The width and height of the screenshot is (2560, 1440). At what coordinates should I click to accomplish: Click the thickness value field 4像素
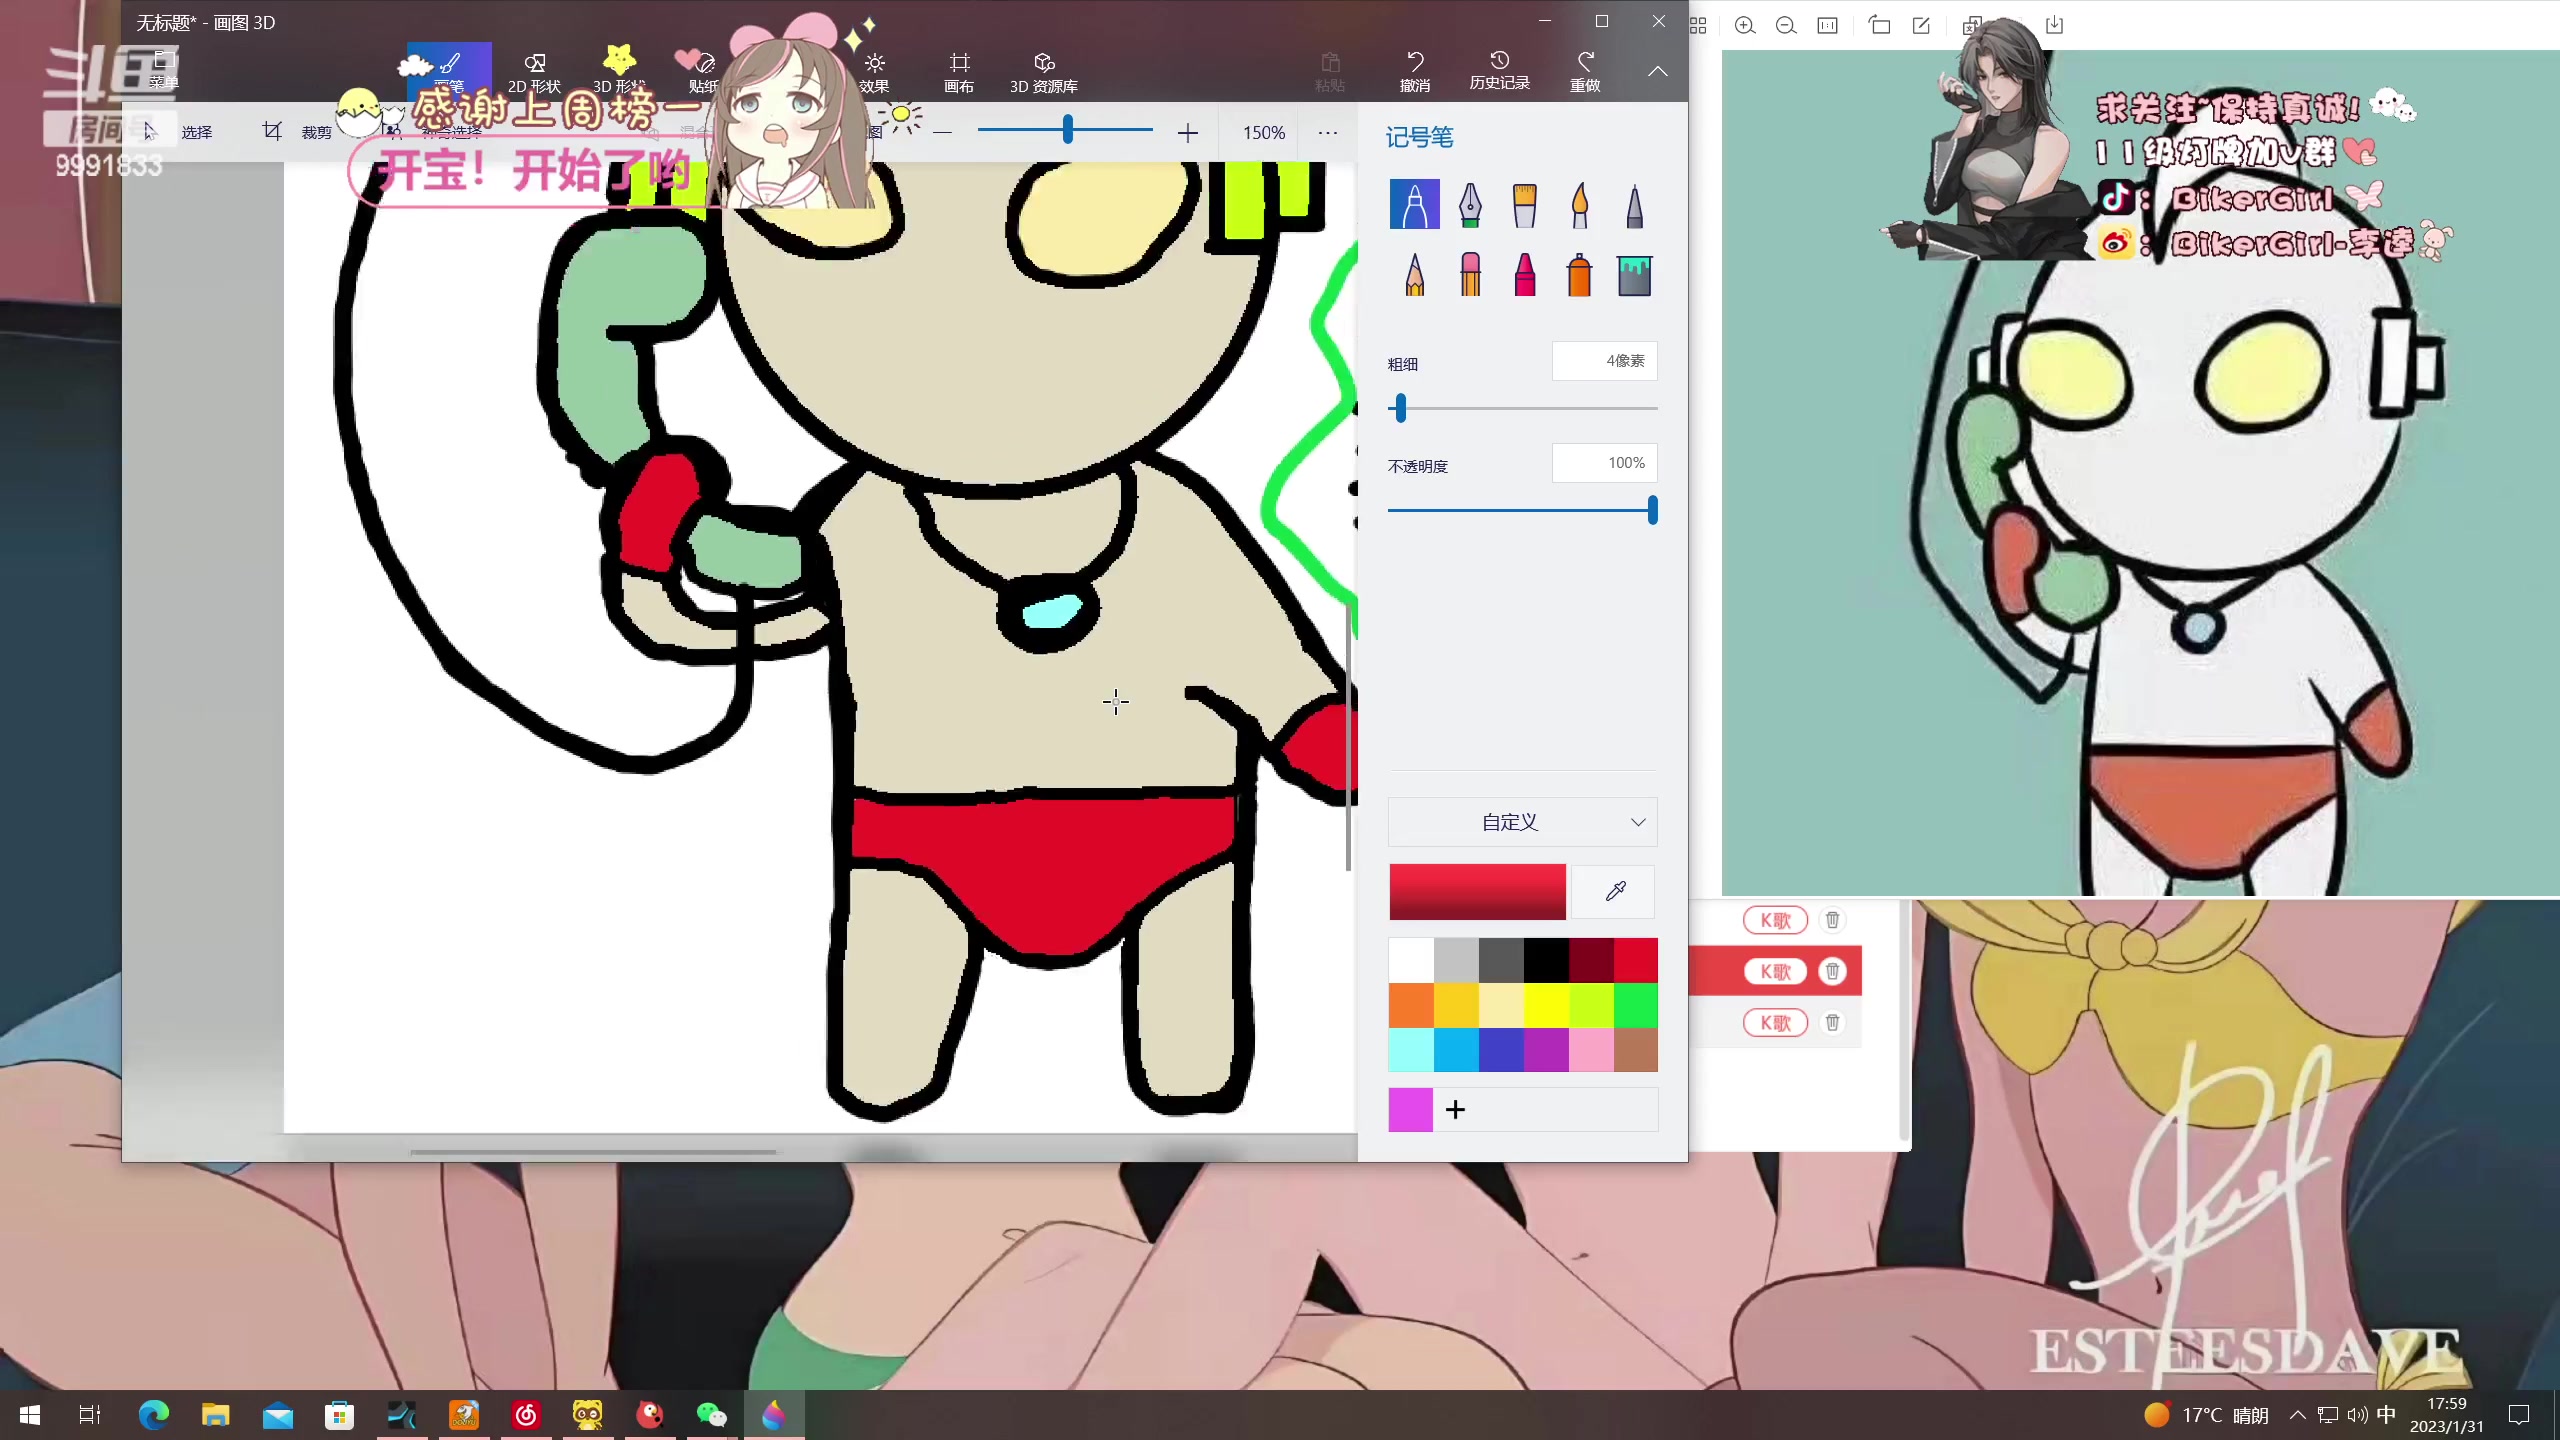tap(1604, 361)
